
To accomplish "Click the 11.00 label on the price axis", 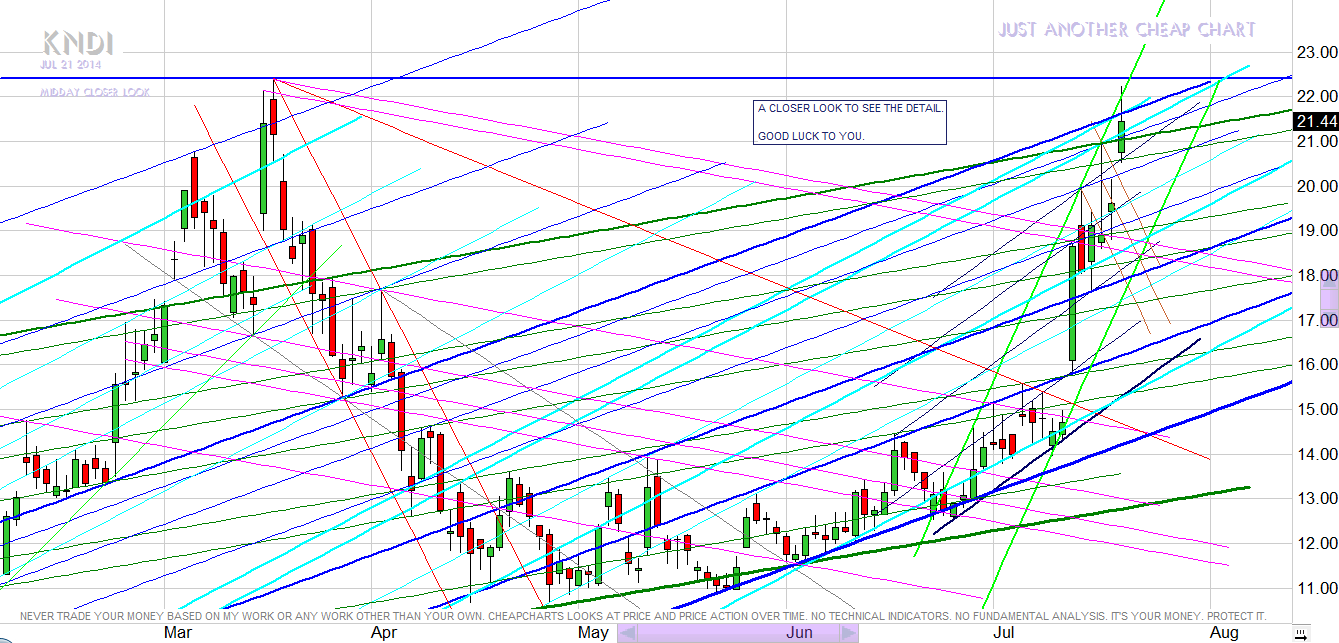I will [x=1315, y=588].
